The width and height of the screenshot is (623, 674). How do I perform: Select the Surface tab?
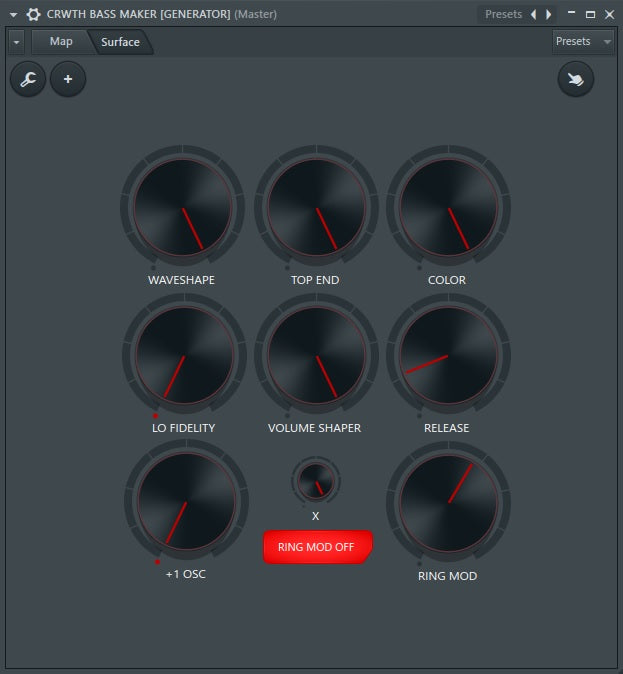click(120, 42)
